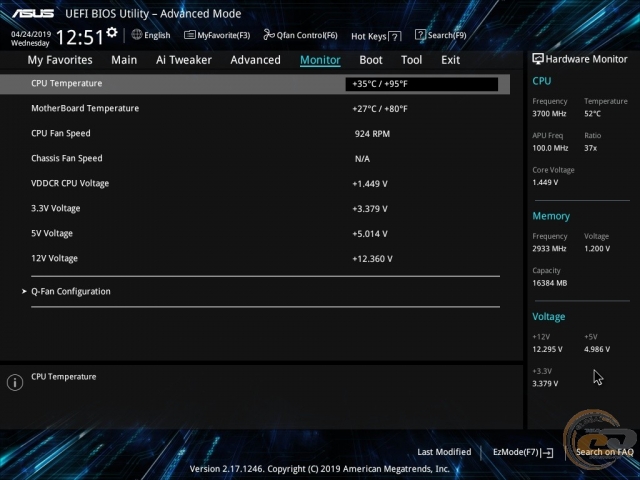This screenshot has height=480, width=640.
Task: Click the Version 2.17.1246 copyright text
Action: [x=320, y=469]
